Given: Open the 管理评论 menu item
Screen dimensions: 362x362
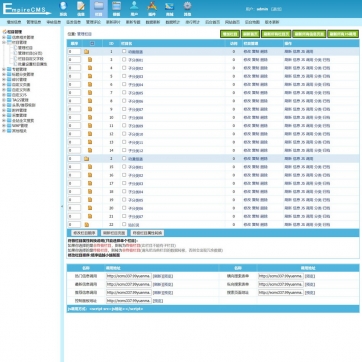Looking at the screenshot, I should [93, 22].
